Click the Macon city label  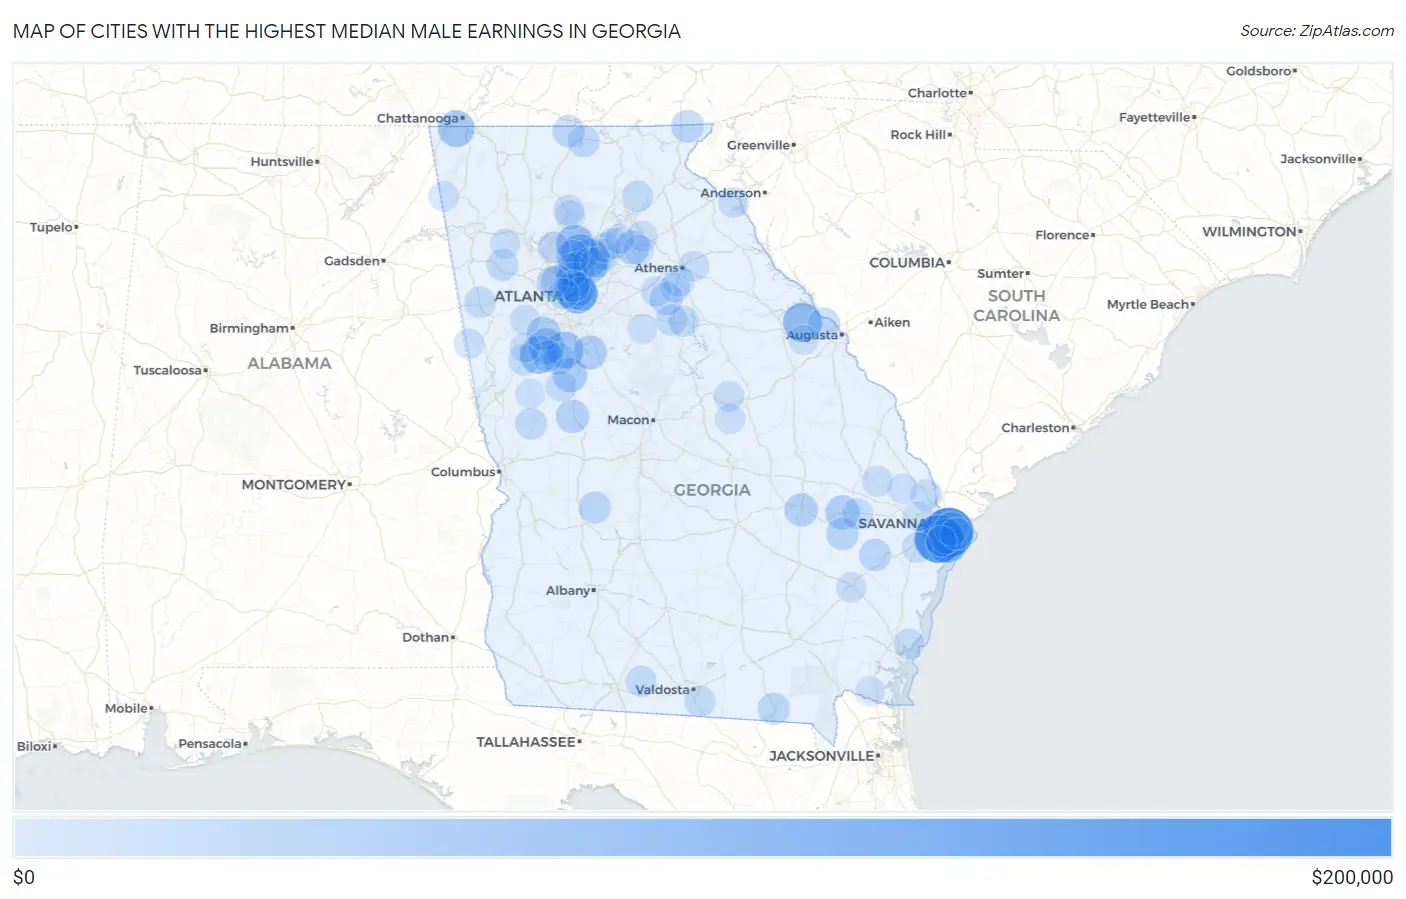629,420
